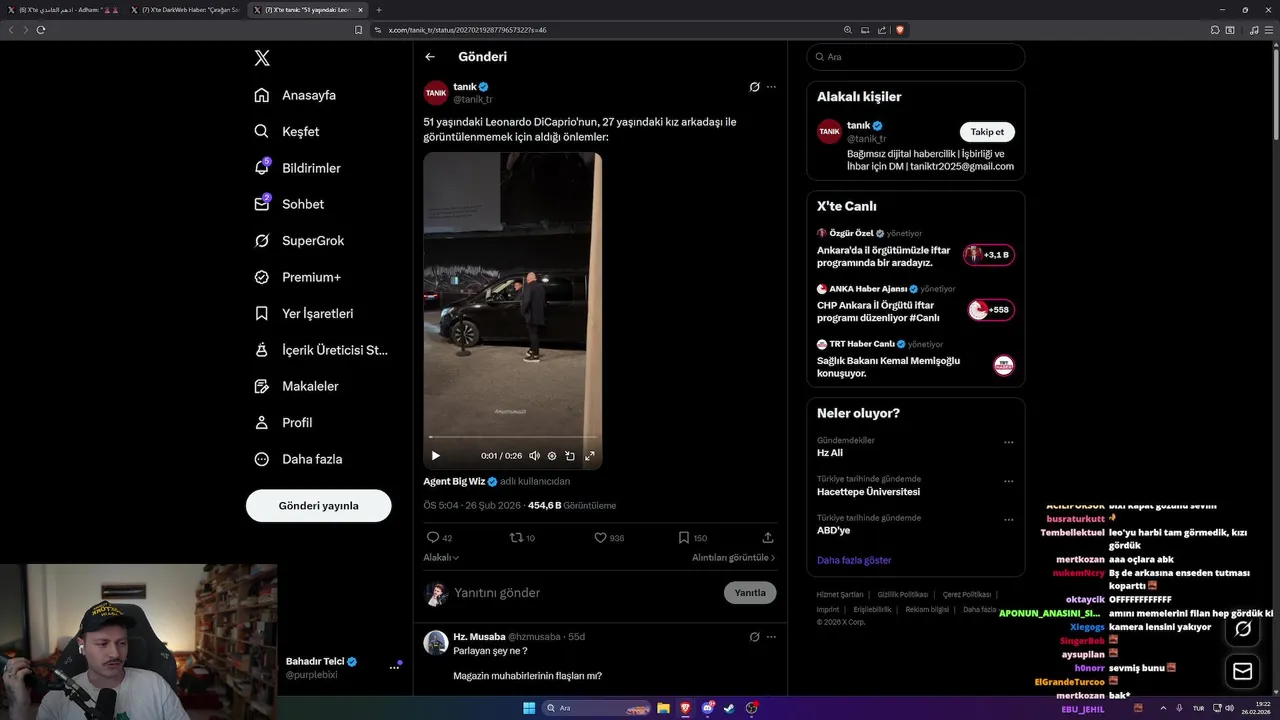
Task: Bookmark the post with 150 bookmarks
Action: tap(684, 537)
